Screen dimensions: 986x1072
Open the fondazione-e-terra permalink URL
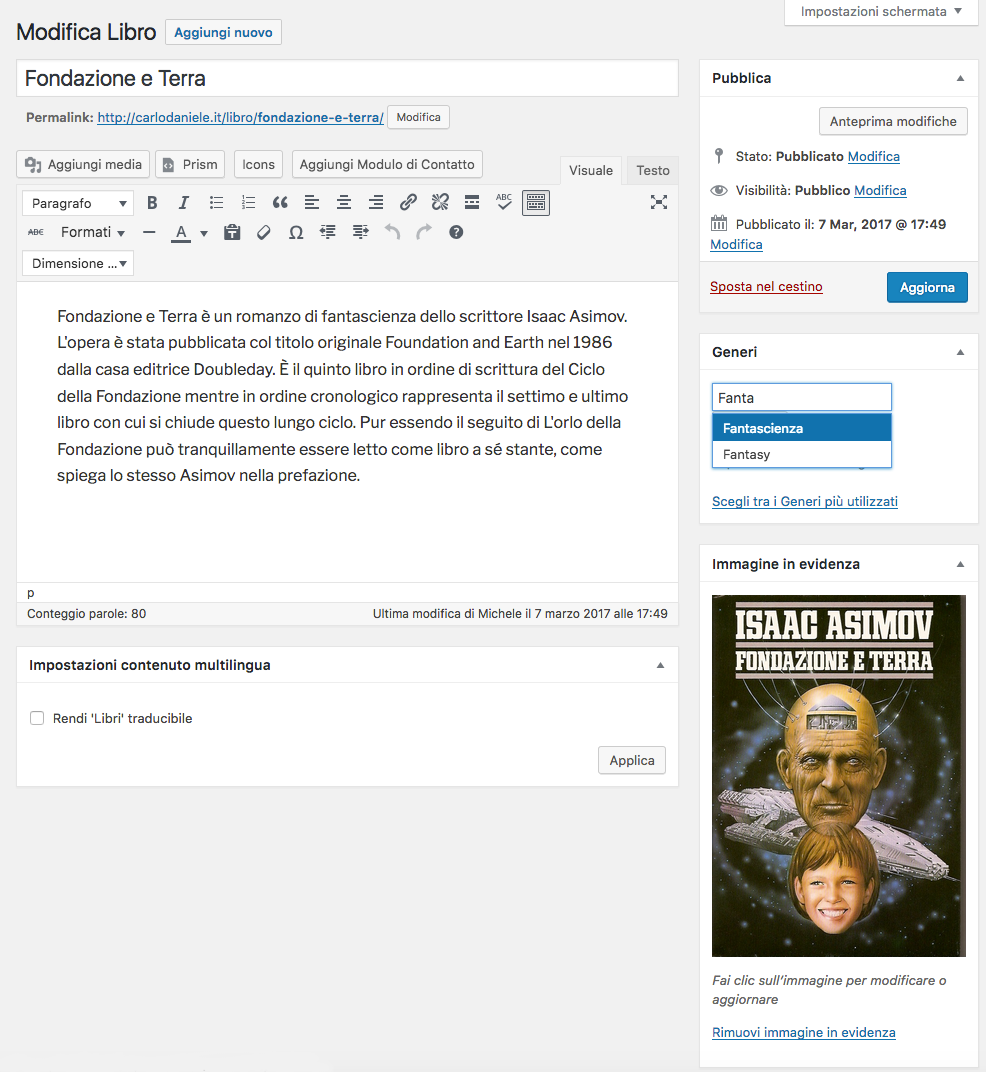point(240,118)
